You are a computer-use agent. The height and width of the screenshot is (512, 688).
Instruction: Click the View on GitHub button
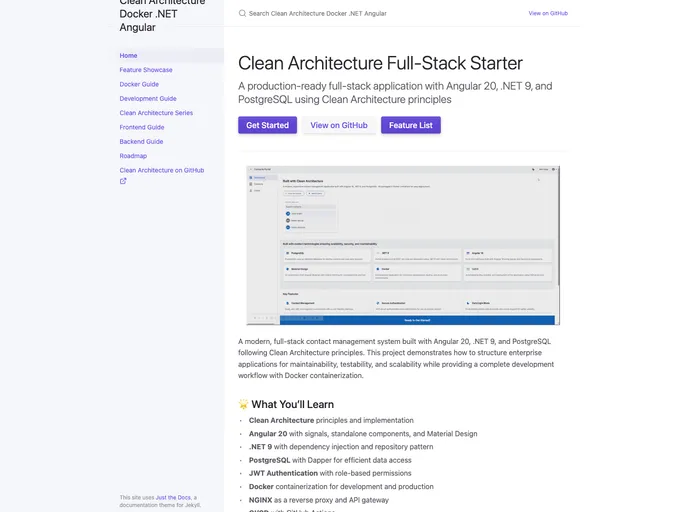tap(339, 125)
